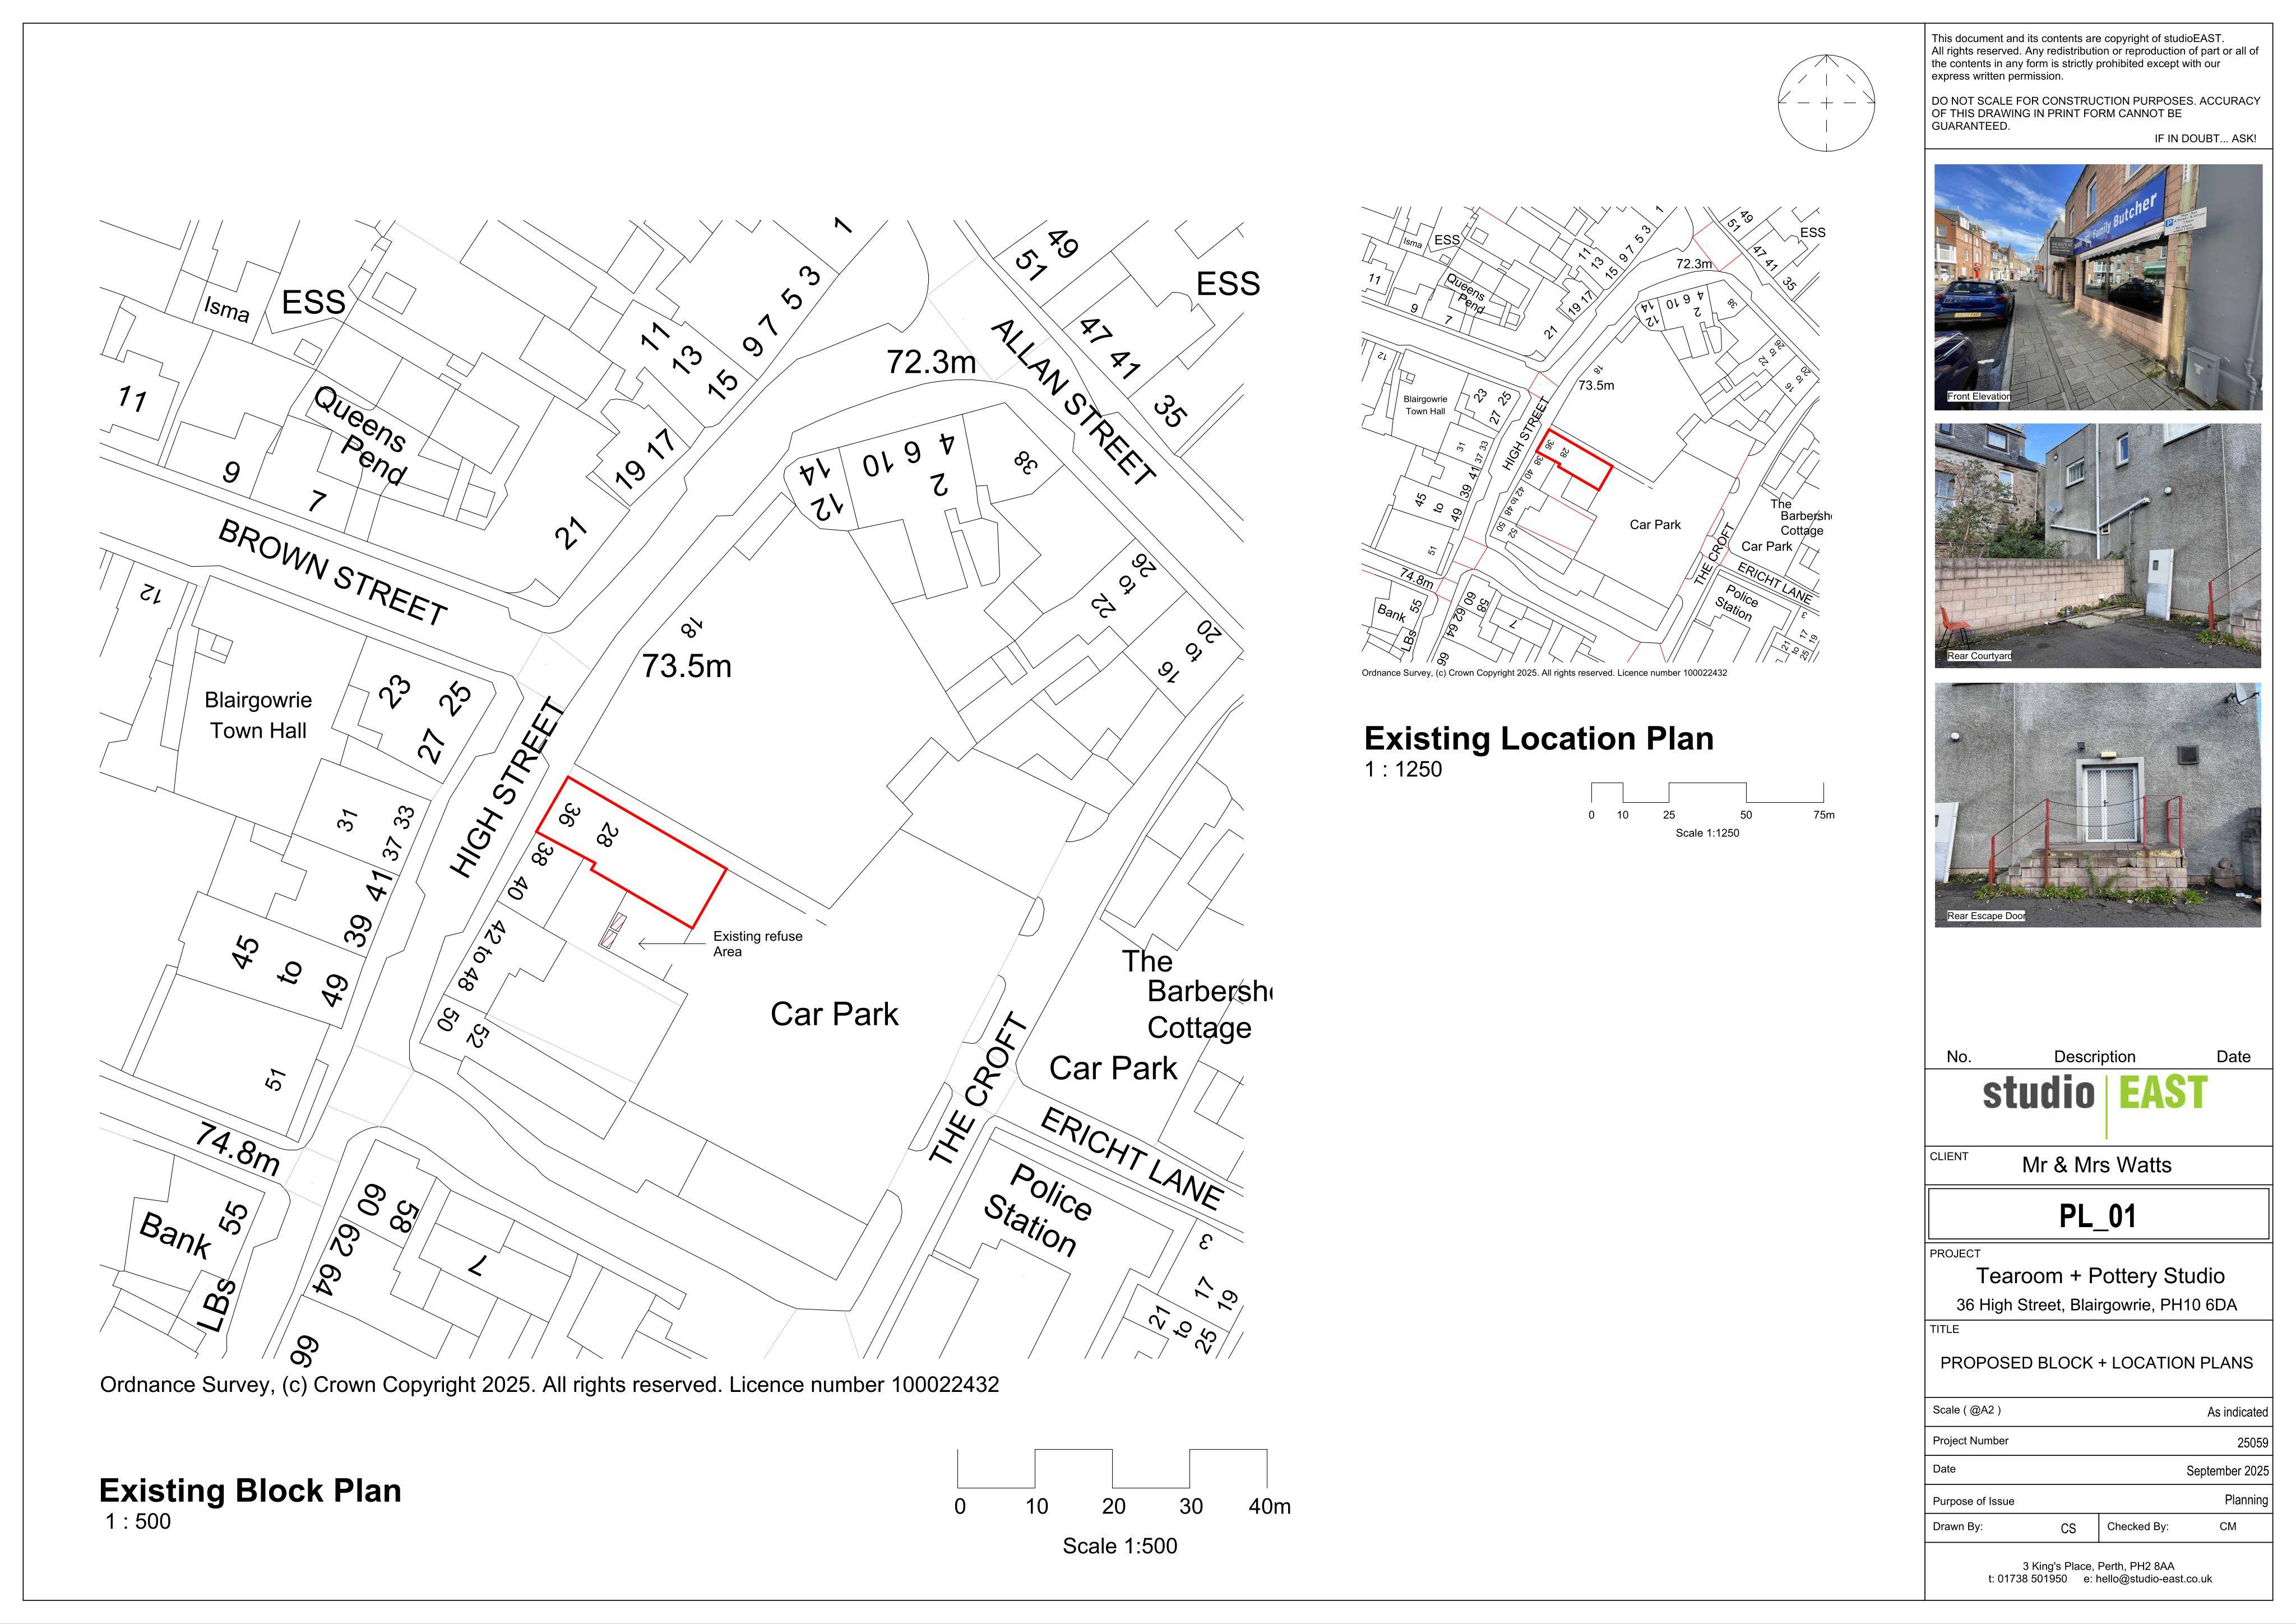Screen dimensions: 2296x1624
Task: Open the Rear Escape Door photo
Action: [2097, 805]
